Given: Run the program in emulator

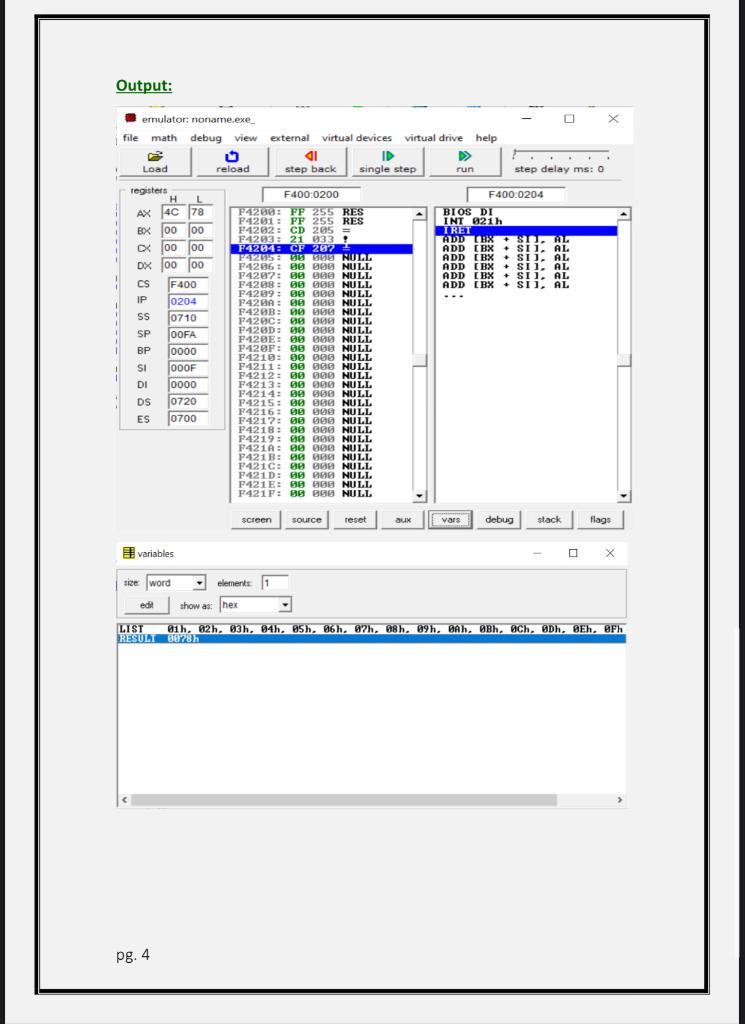Looking at the screenshot, I should tap(465, 162).
